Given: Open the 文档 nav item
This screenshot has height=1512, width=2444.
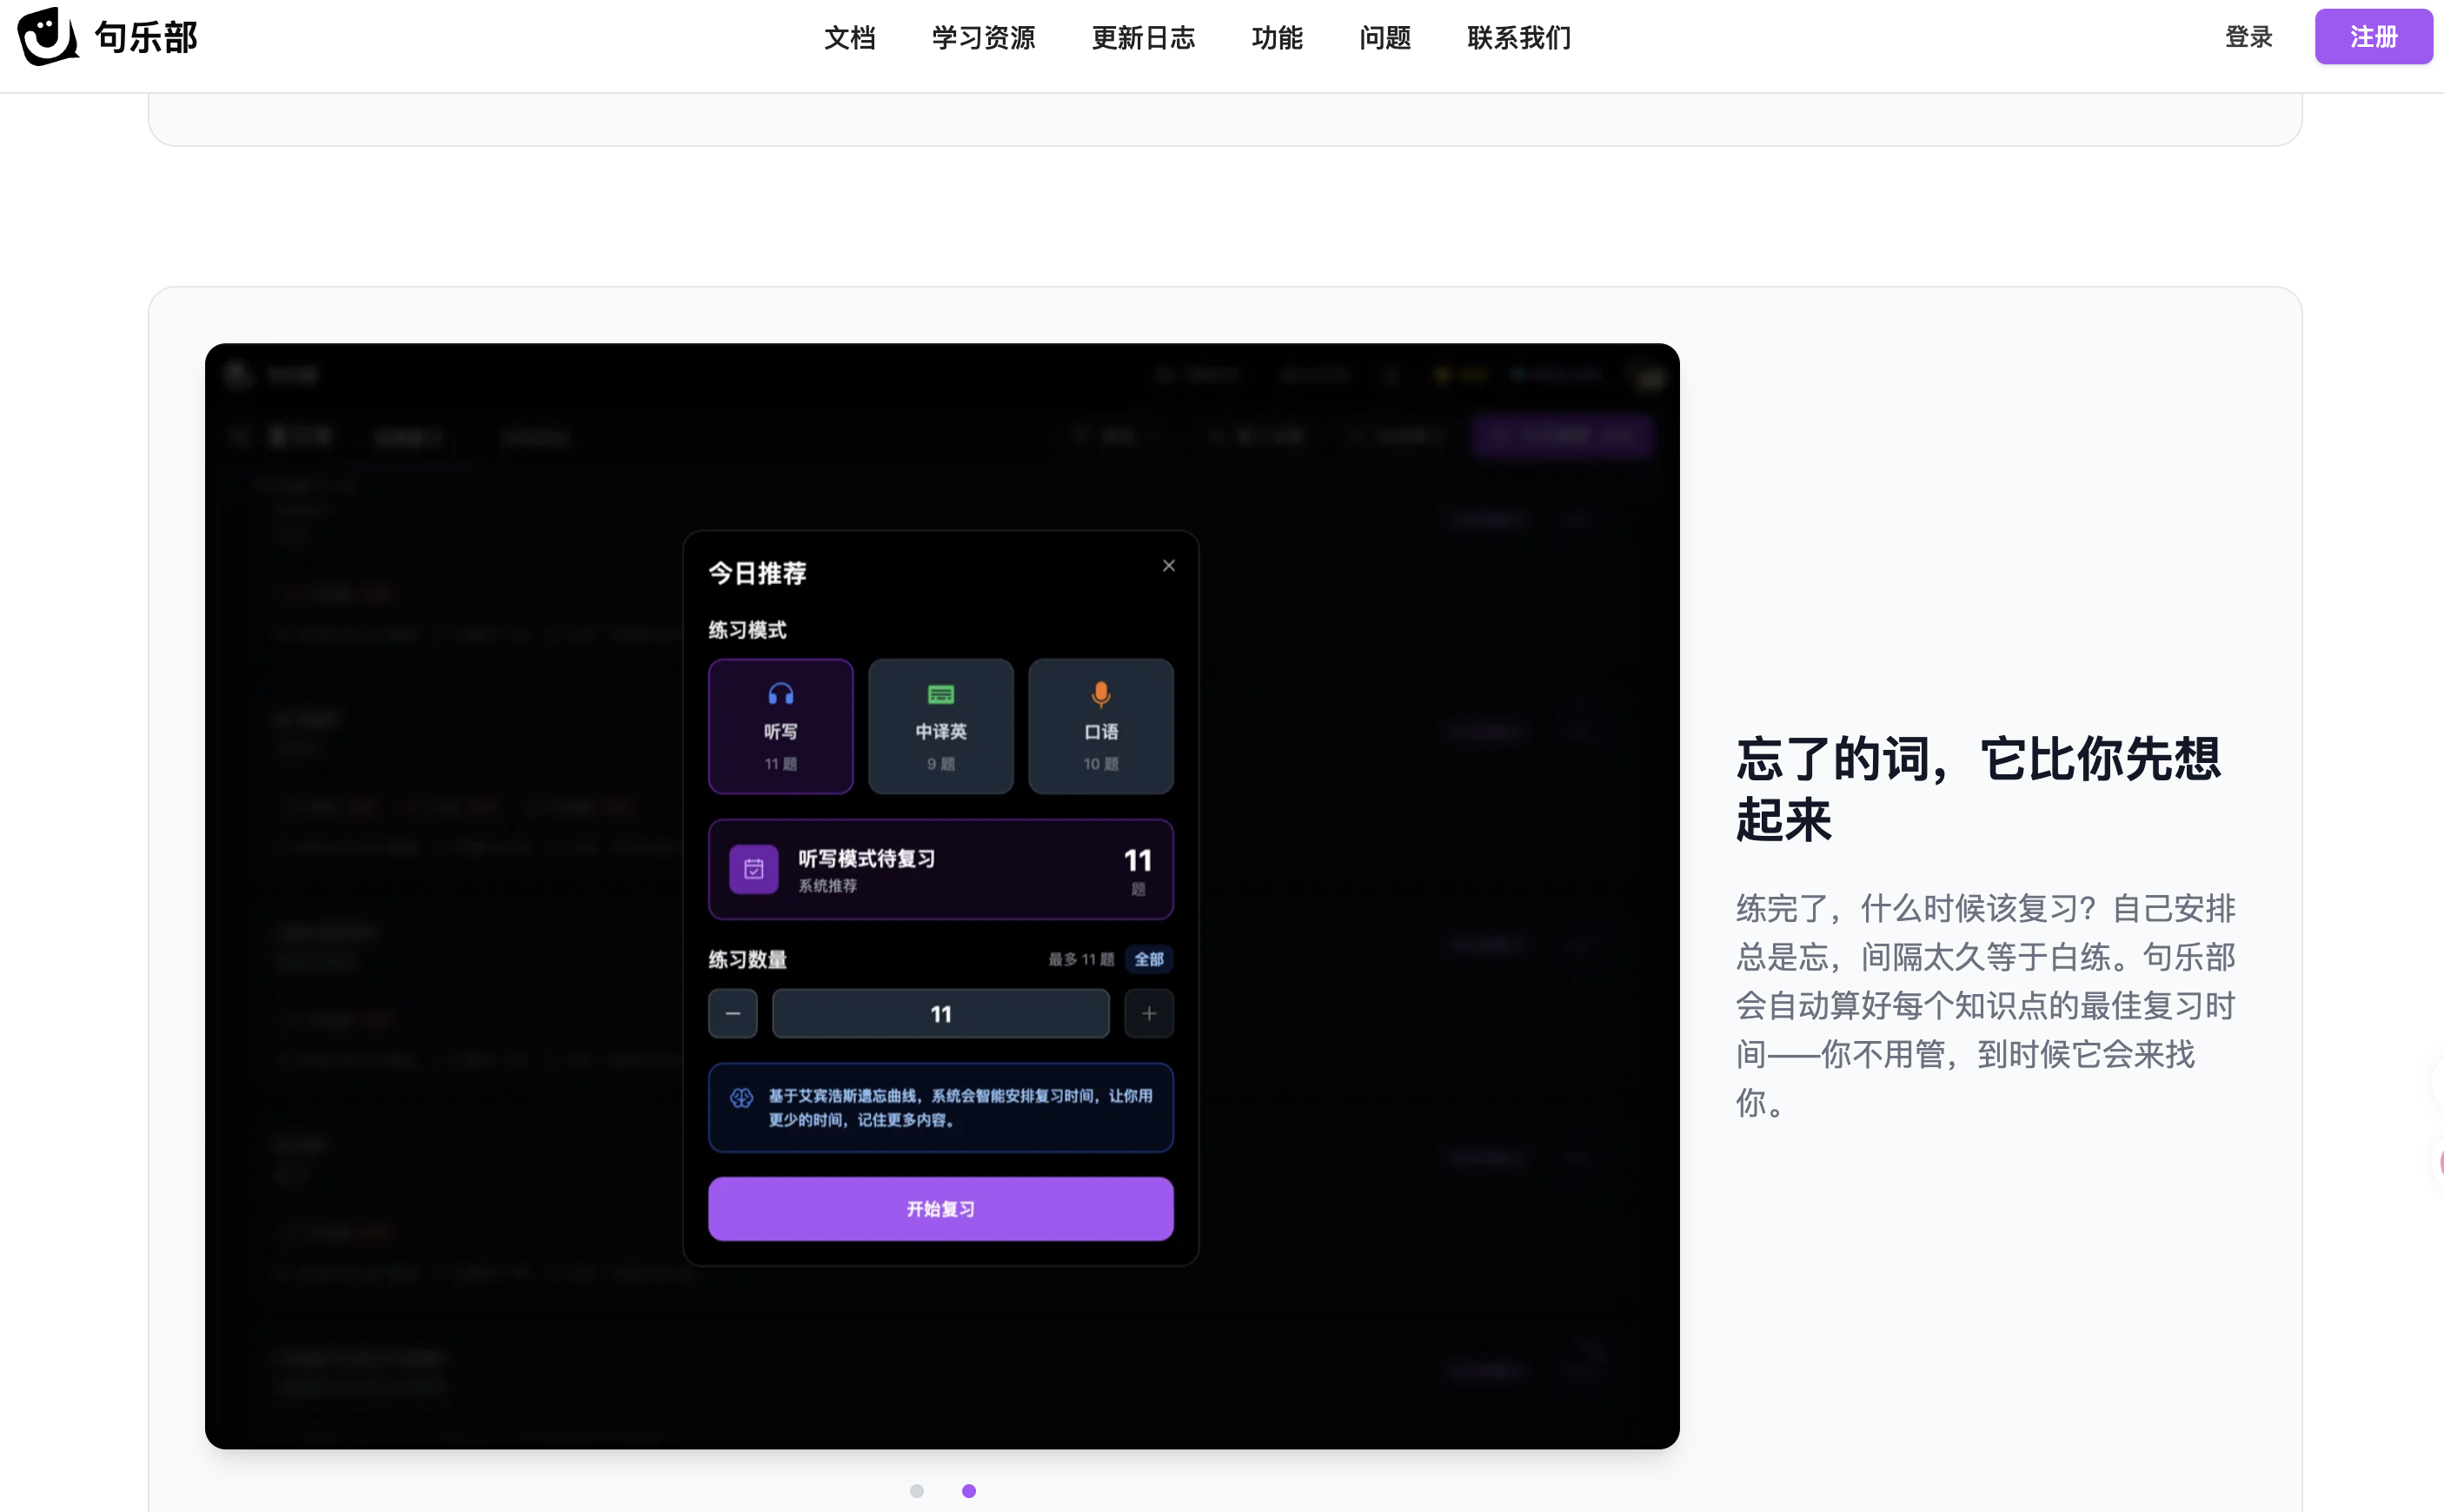Looking at the screenshot, I should (x=849, y=38).
